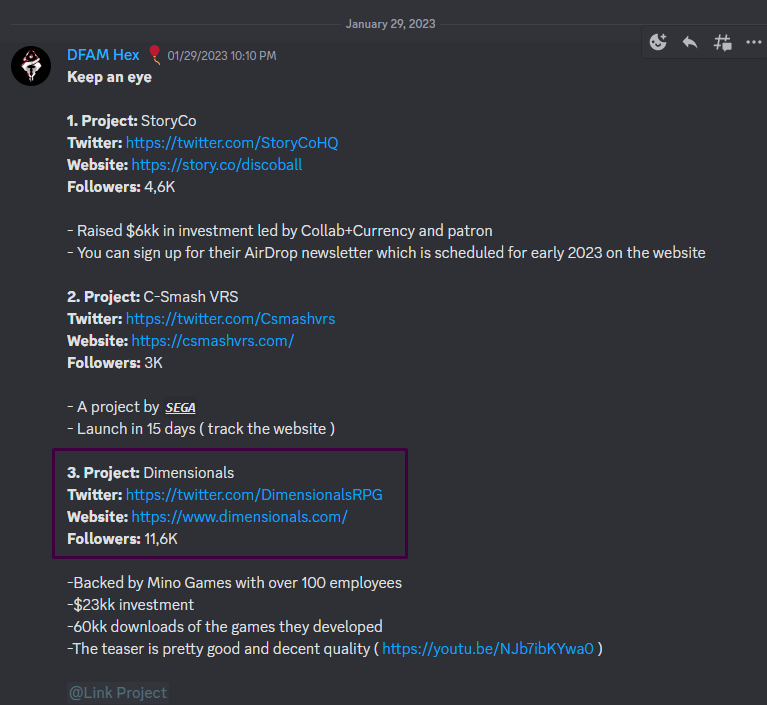
Task: Visit the www.dimensionals.com website link
Action: tap(240, 517)
